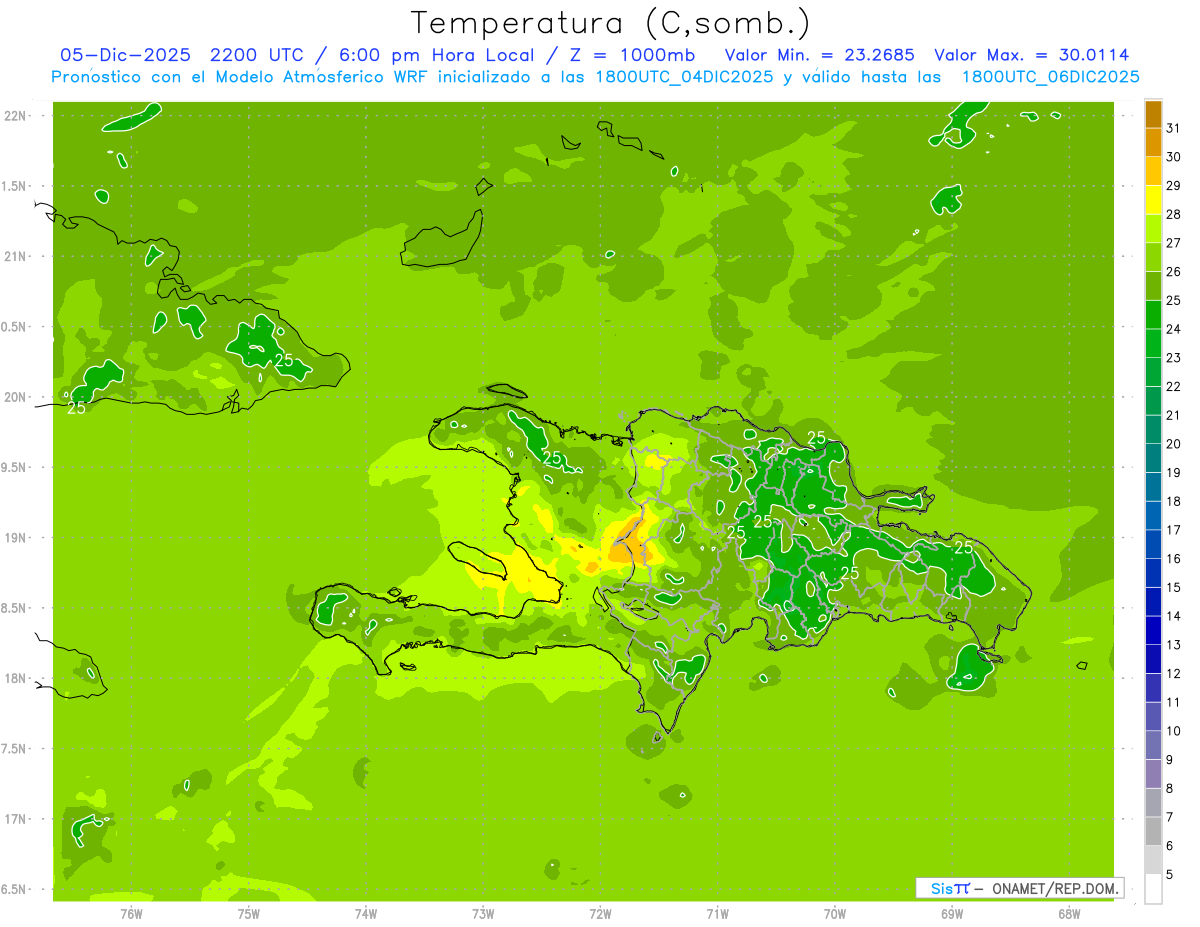Viewport: 1200px width, 927px height.
Task: Click 'Valor Min. = 23.2685' text
Action: [x=820, y=55]
